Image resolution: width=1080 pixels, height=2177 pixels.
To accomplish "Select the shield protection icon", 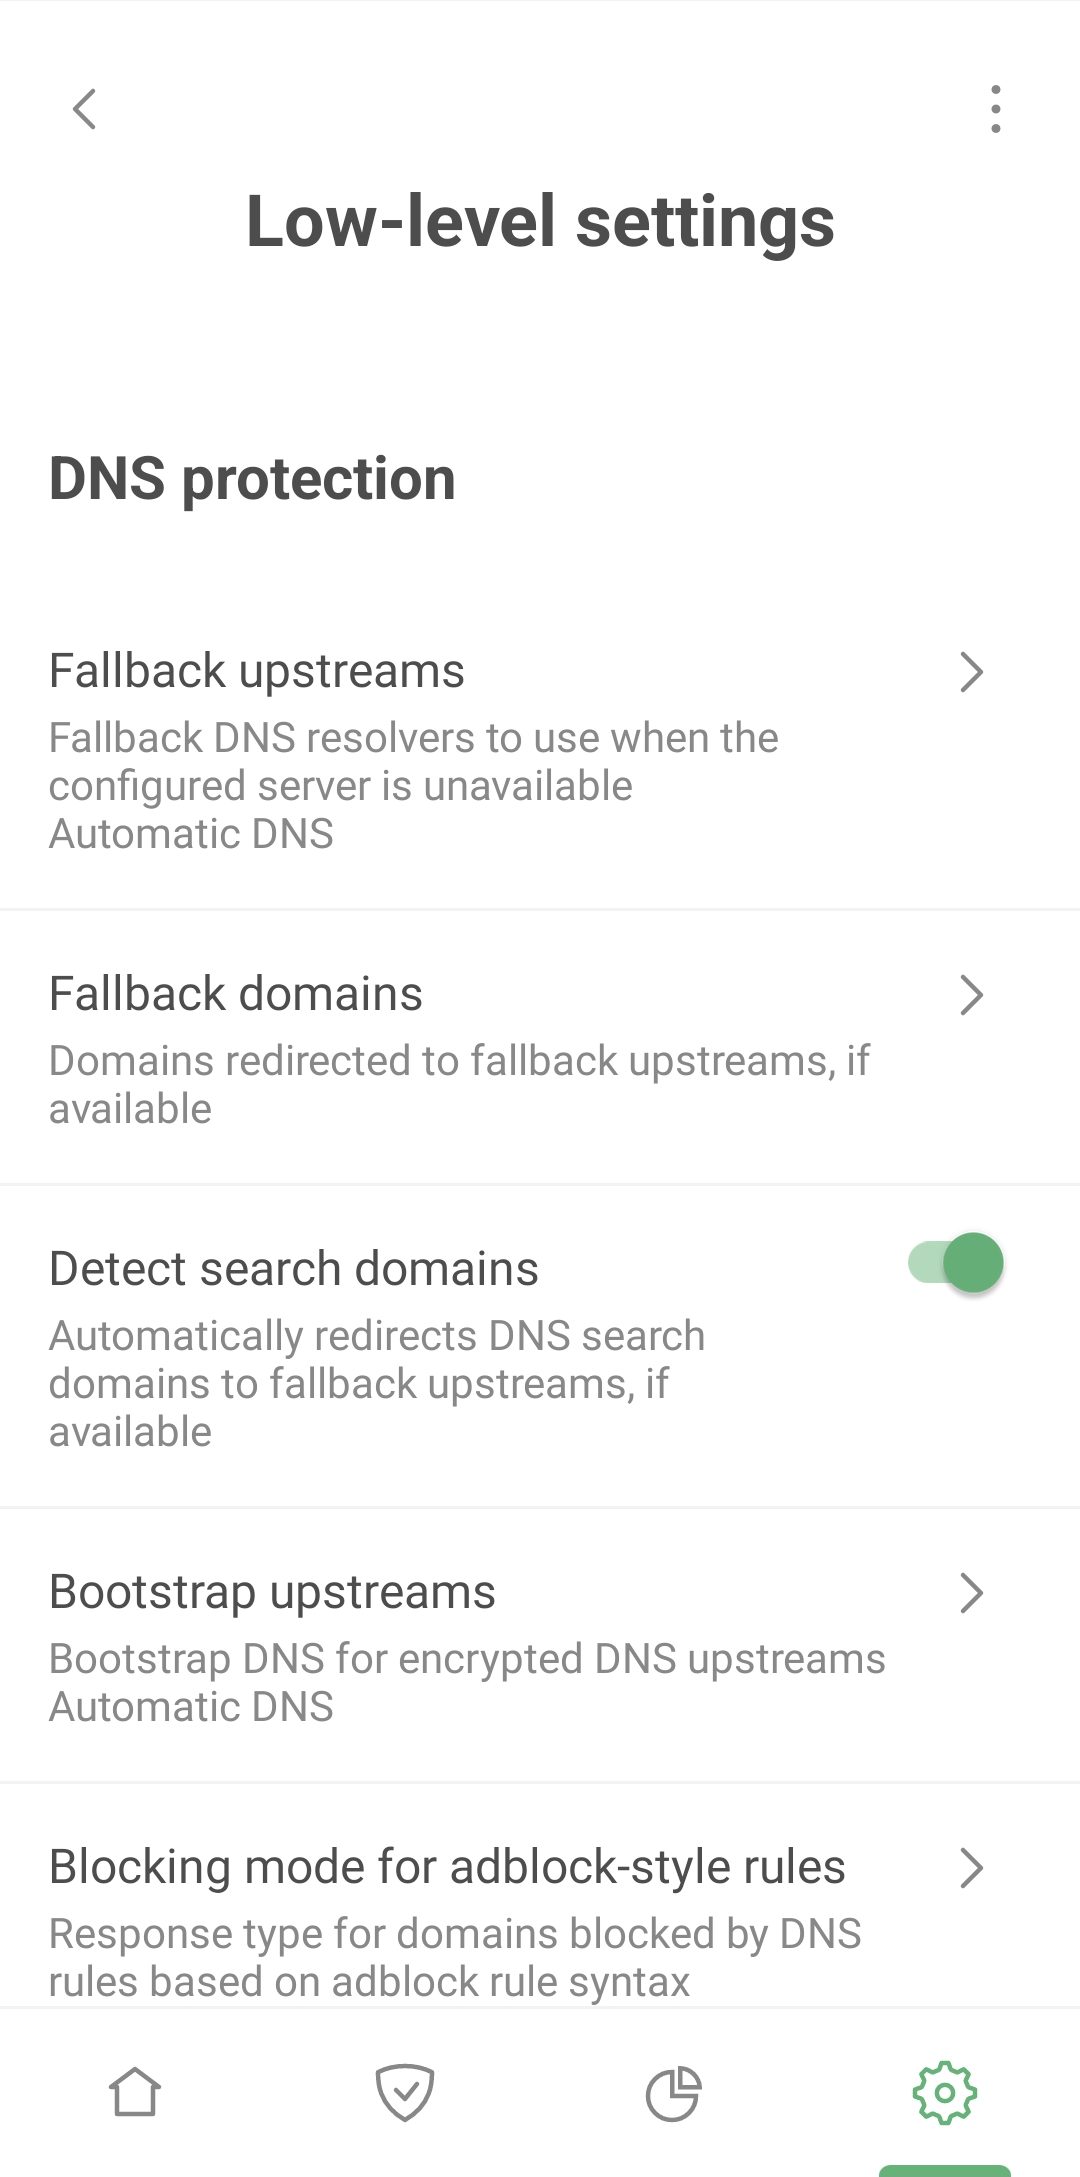I will click(x=406, y=2092).
